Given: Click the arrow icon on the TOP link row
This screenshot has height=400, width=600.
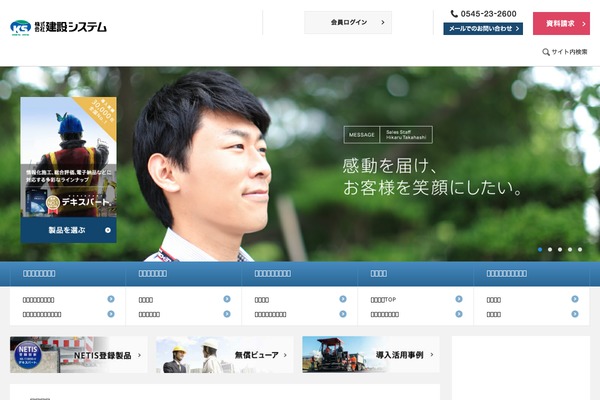Looking at the screenshot, I should click(459, 299).
